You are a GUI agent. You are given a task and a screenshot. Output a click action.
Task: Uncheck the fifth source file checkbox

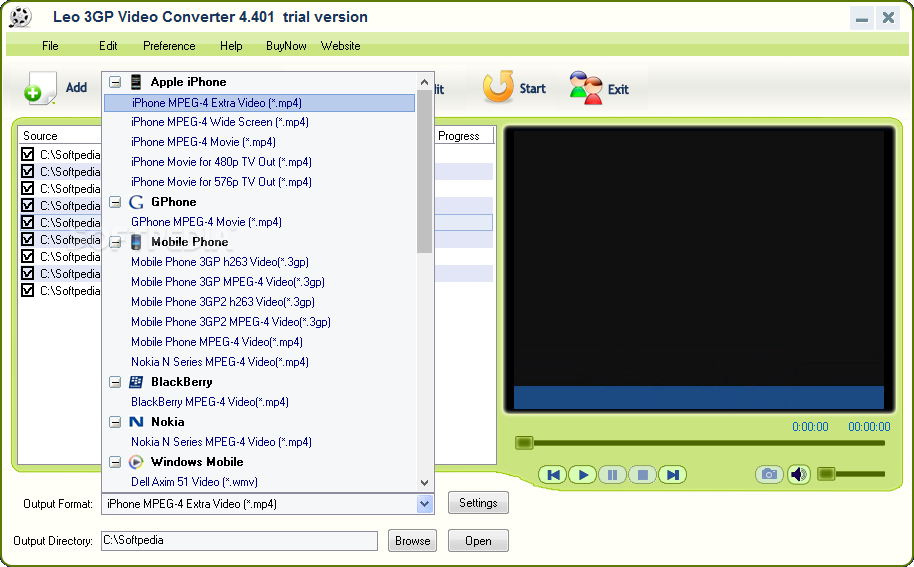pyautogui.click(x=27, y=222)
